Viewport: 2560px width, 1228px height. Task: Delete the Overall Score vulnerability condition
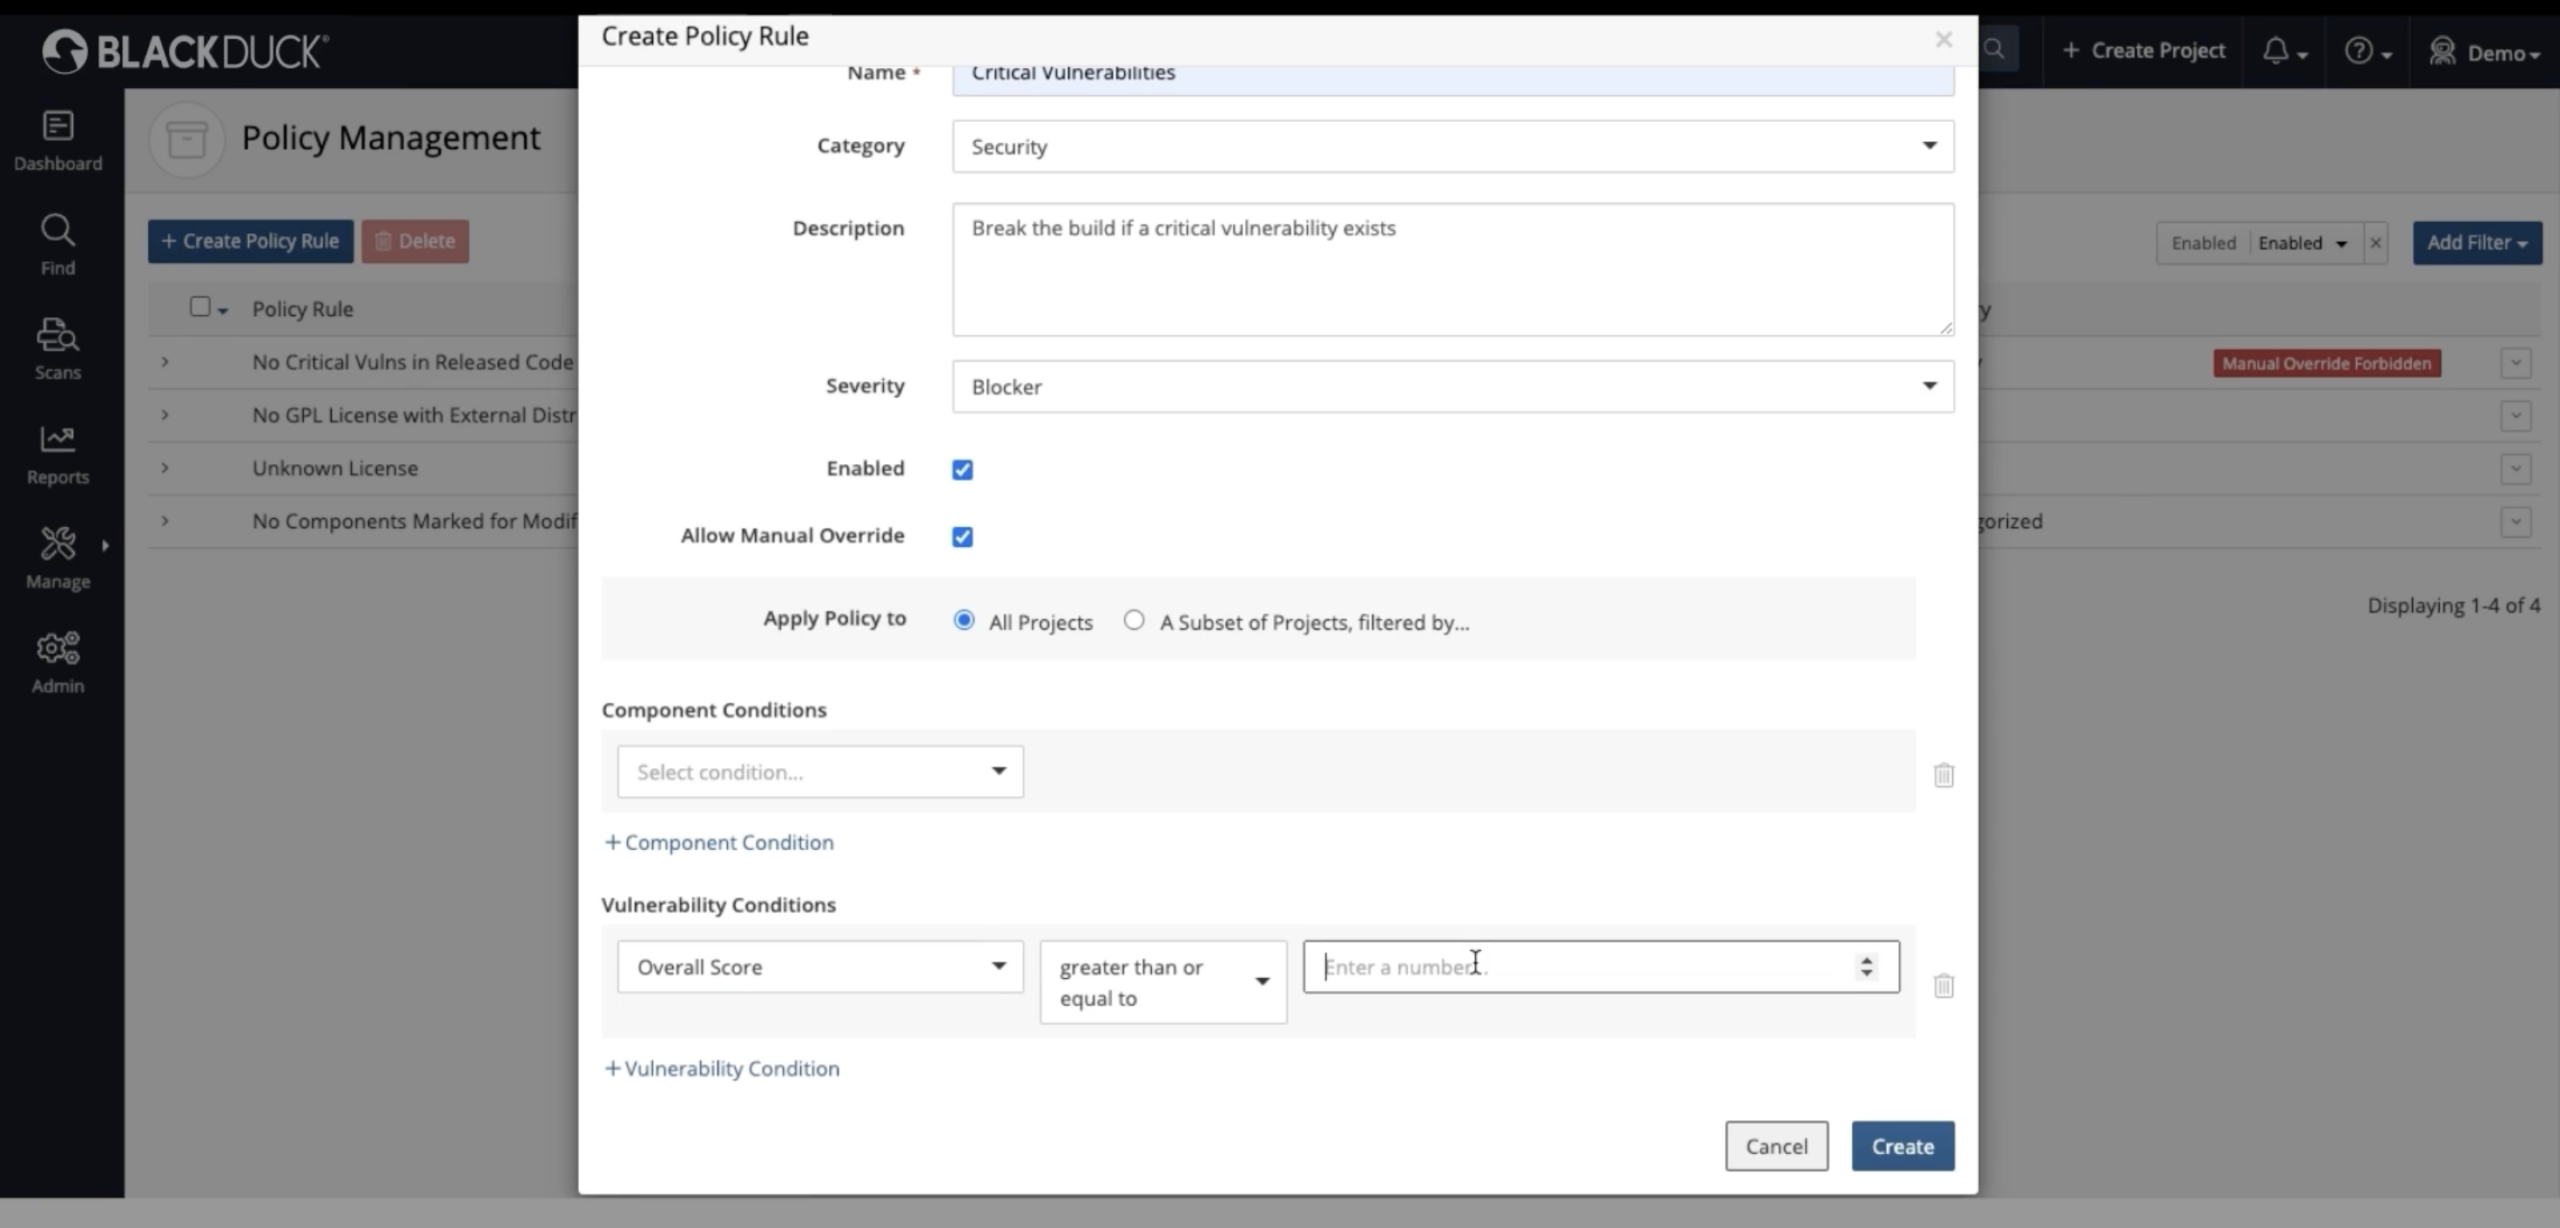[1943, 986]
